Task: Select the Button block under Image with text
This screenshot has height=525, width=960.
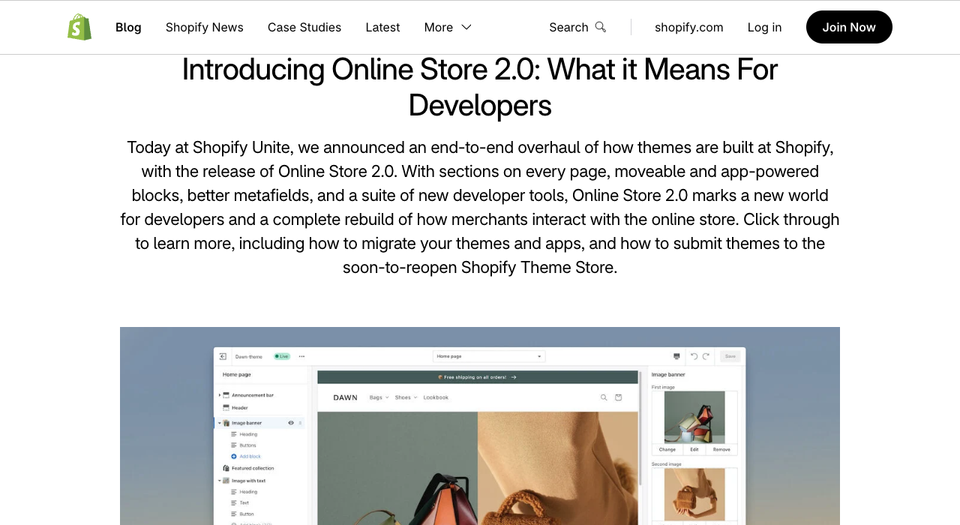Action: tap(242, 514)
